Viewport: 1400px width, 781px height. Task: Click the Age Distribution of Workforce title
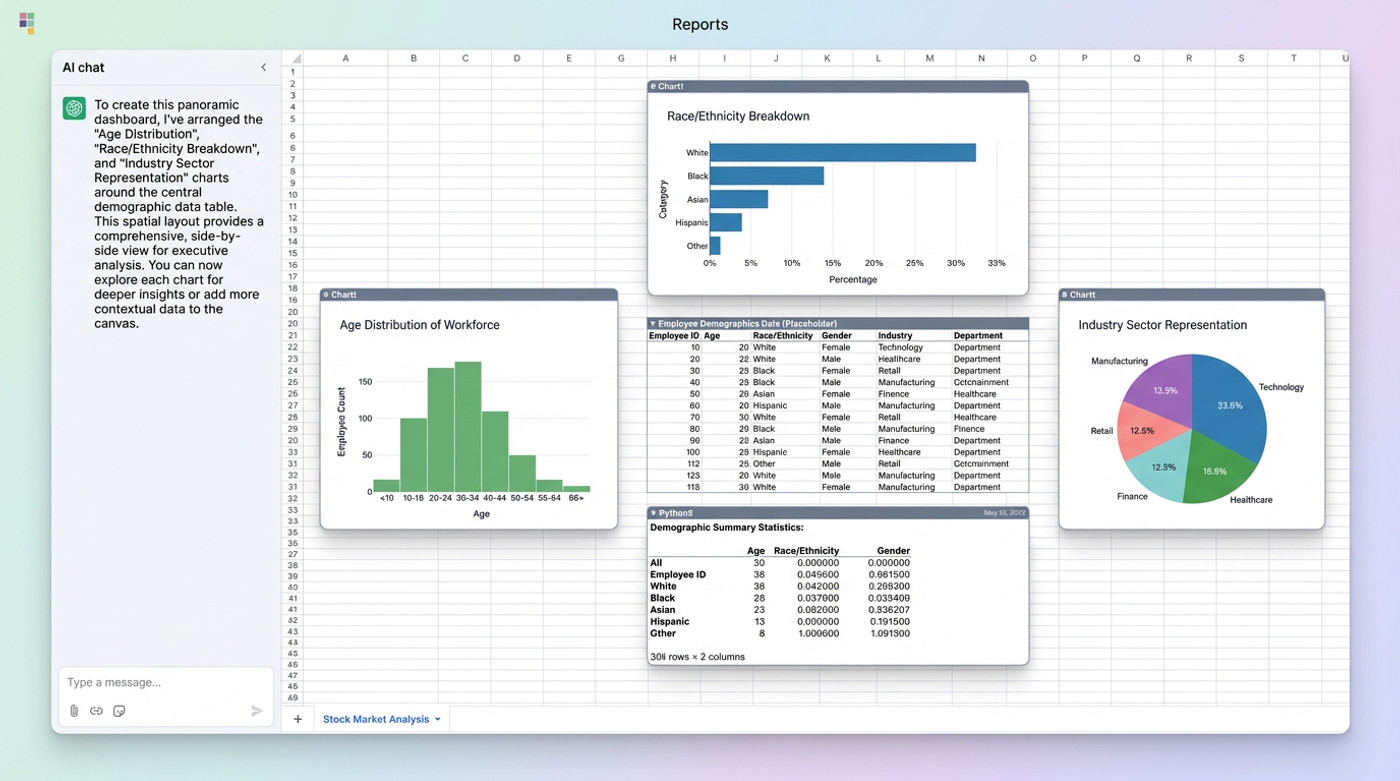(x=420, y=325)
